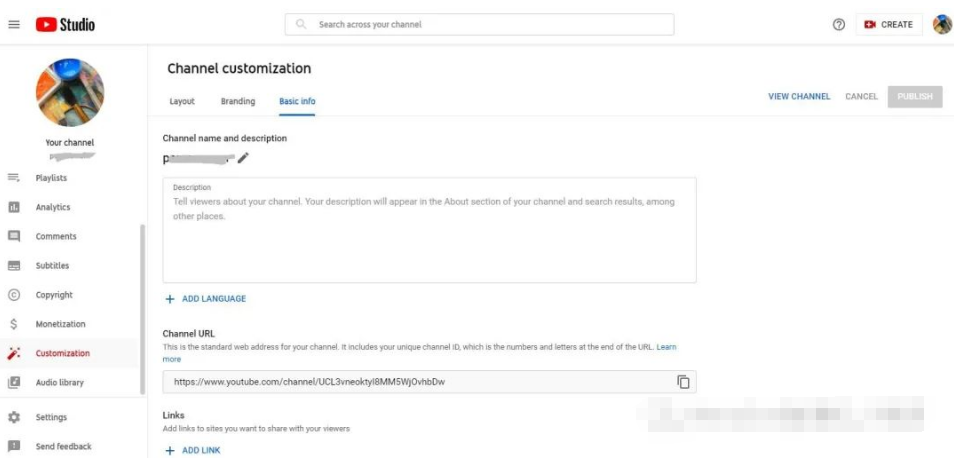The image size is (954, 462).
Task: Open Analytics from the sidebar
Action: coord(53,207)
